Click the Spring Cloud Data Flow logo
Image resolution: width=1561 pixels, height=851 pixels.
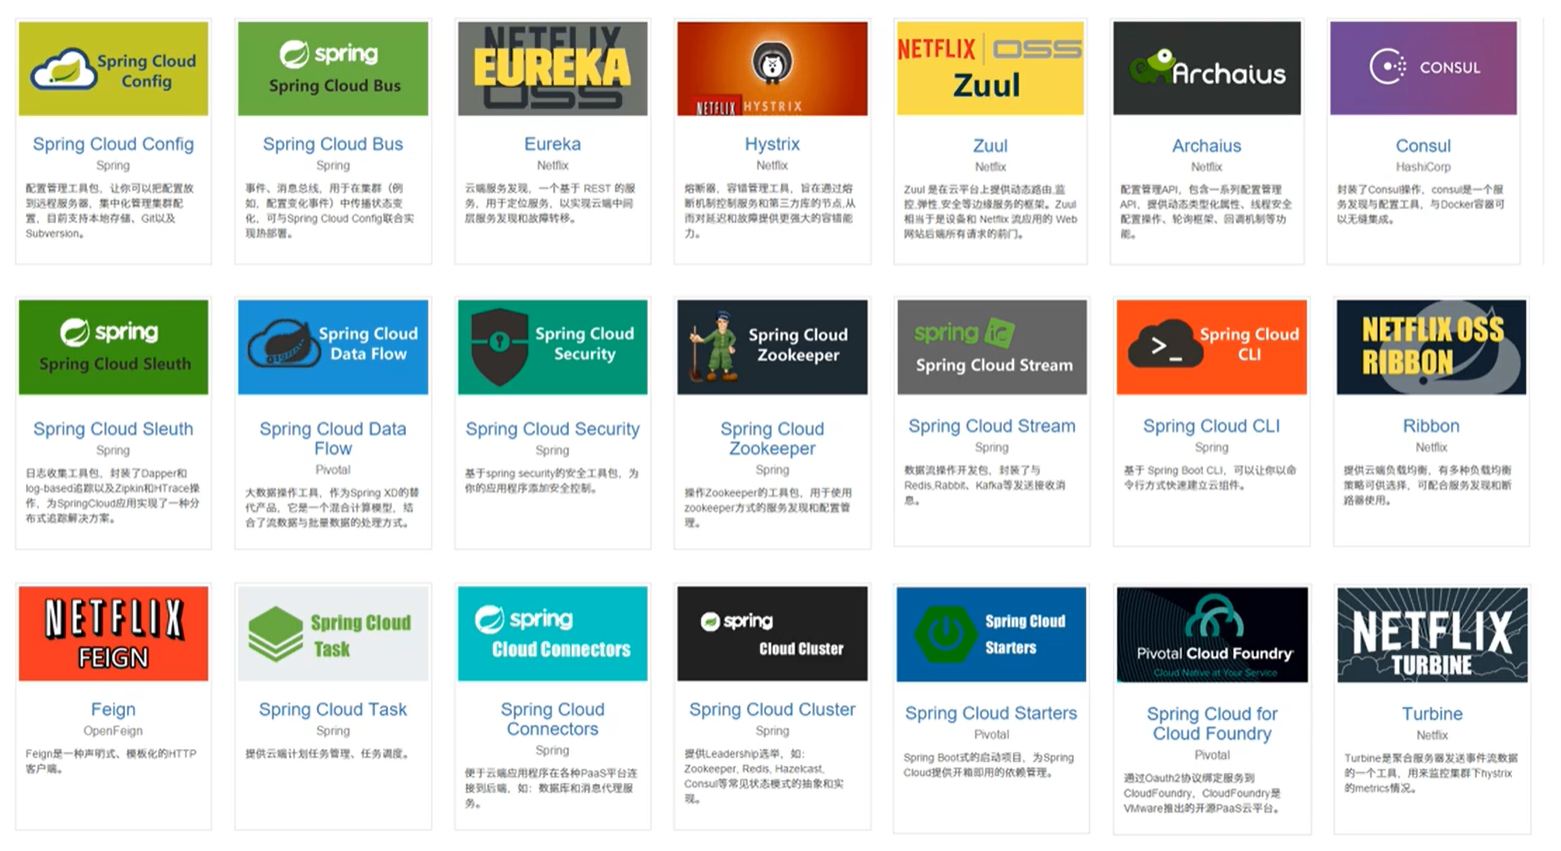[x=333, y=347]
